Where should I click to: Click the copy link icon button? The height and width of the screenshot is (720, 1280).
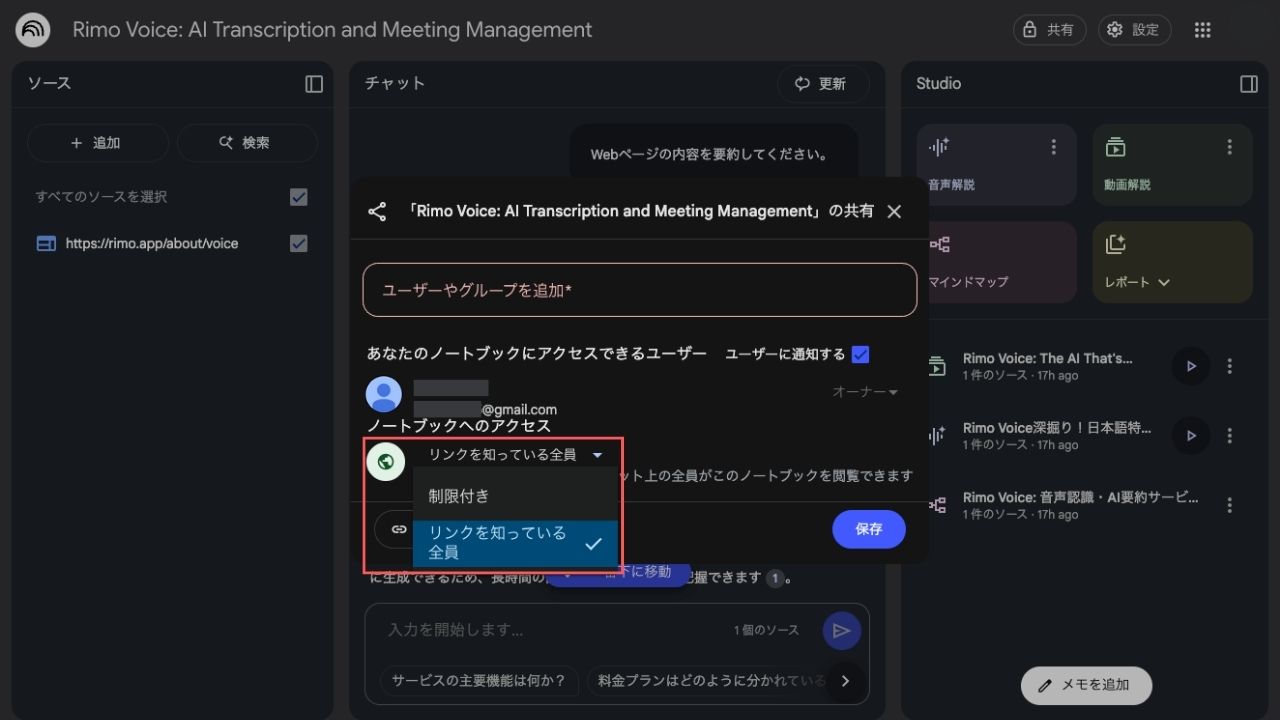[398, 529]
